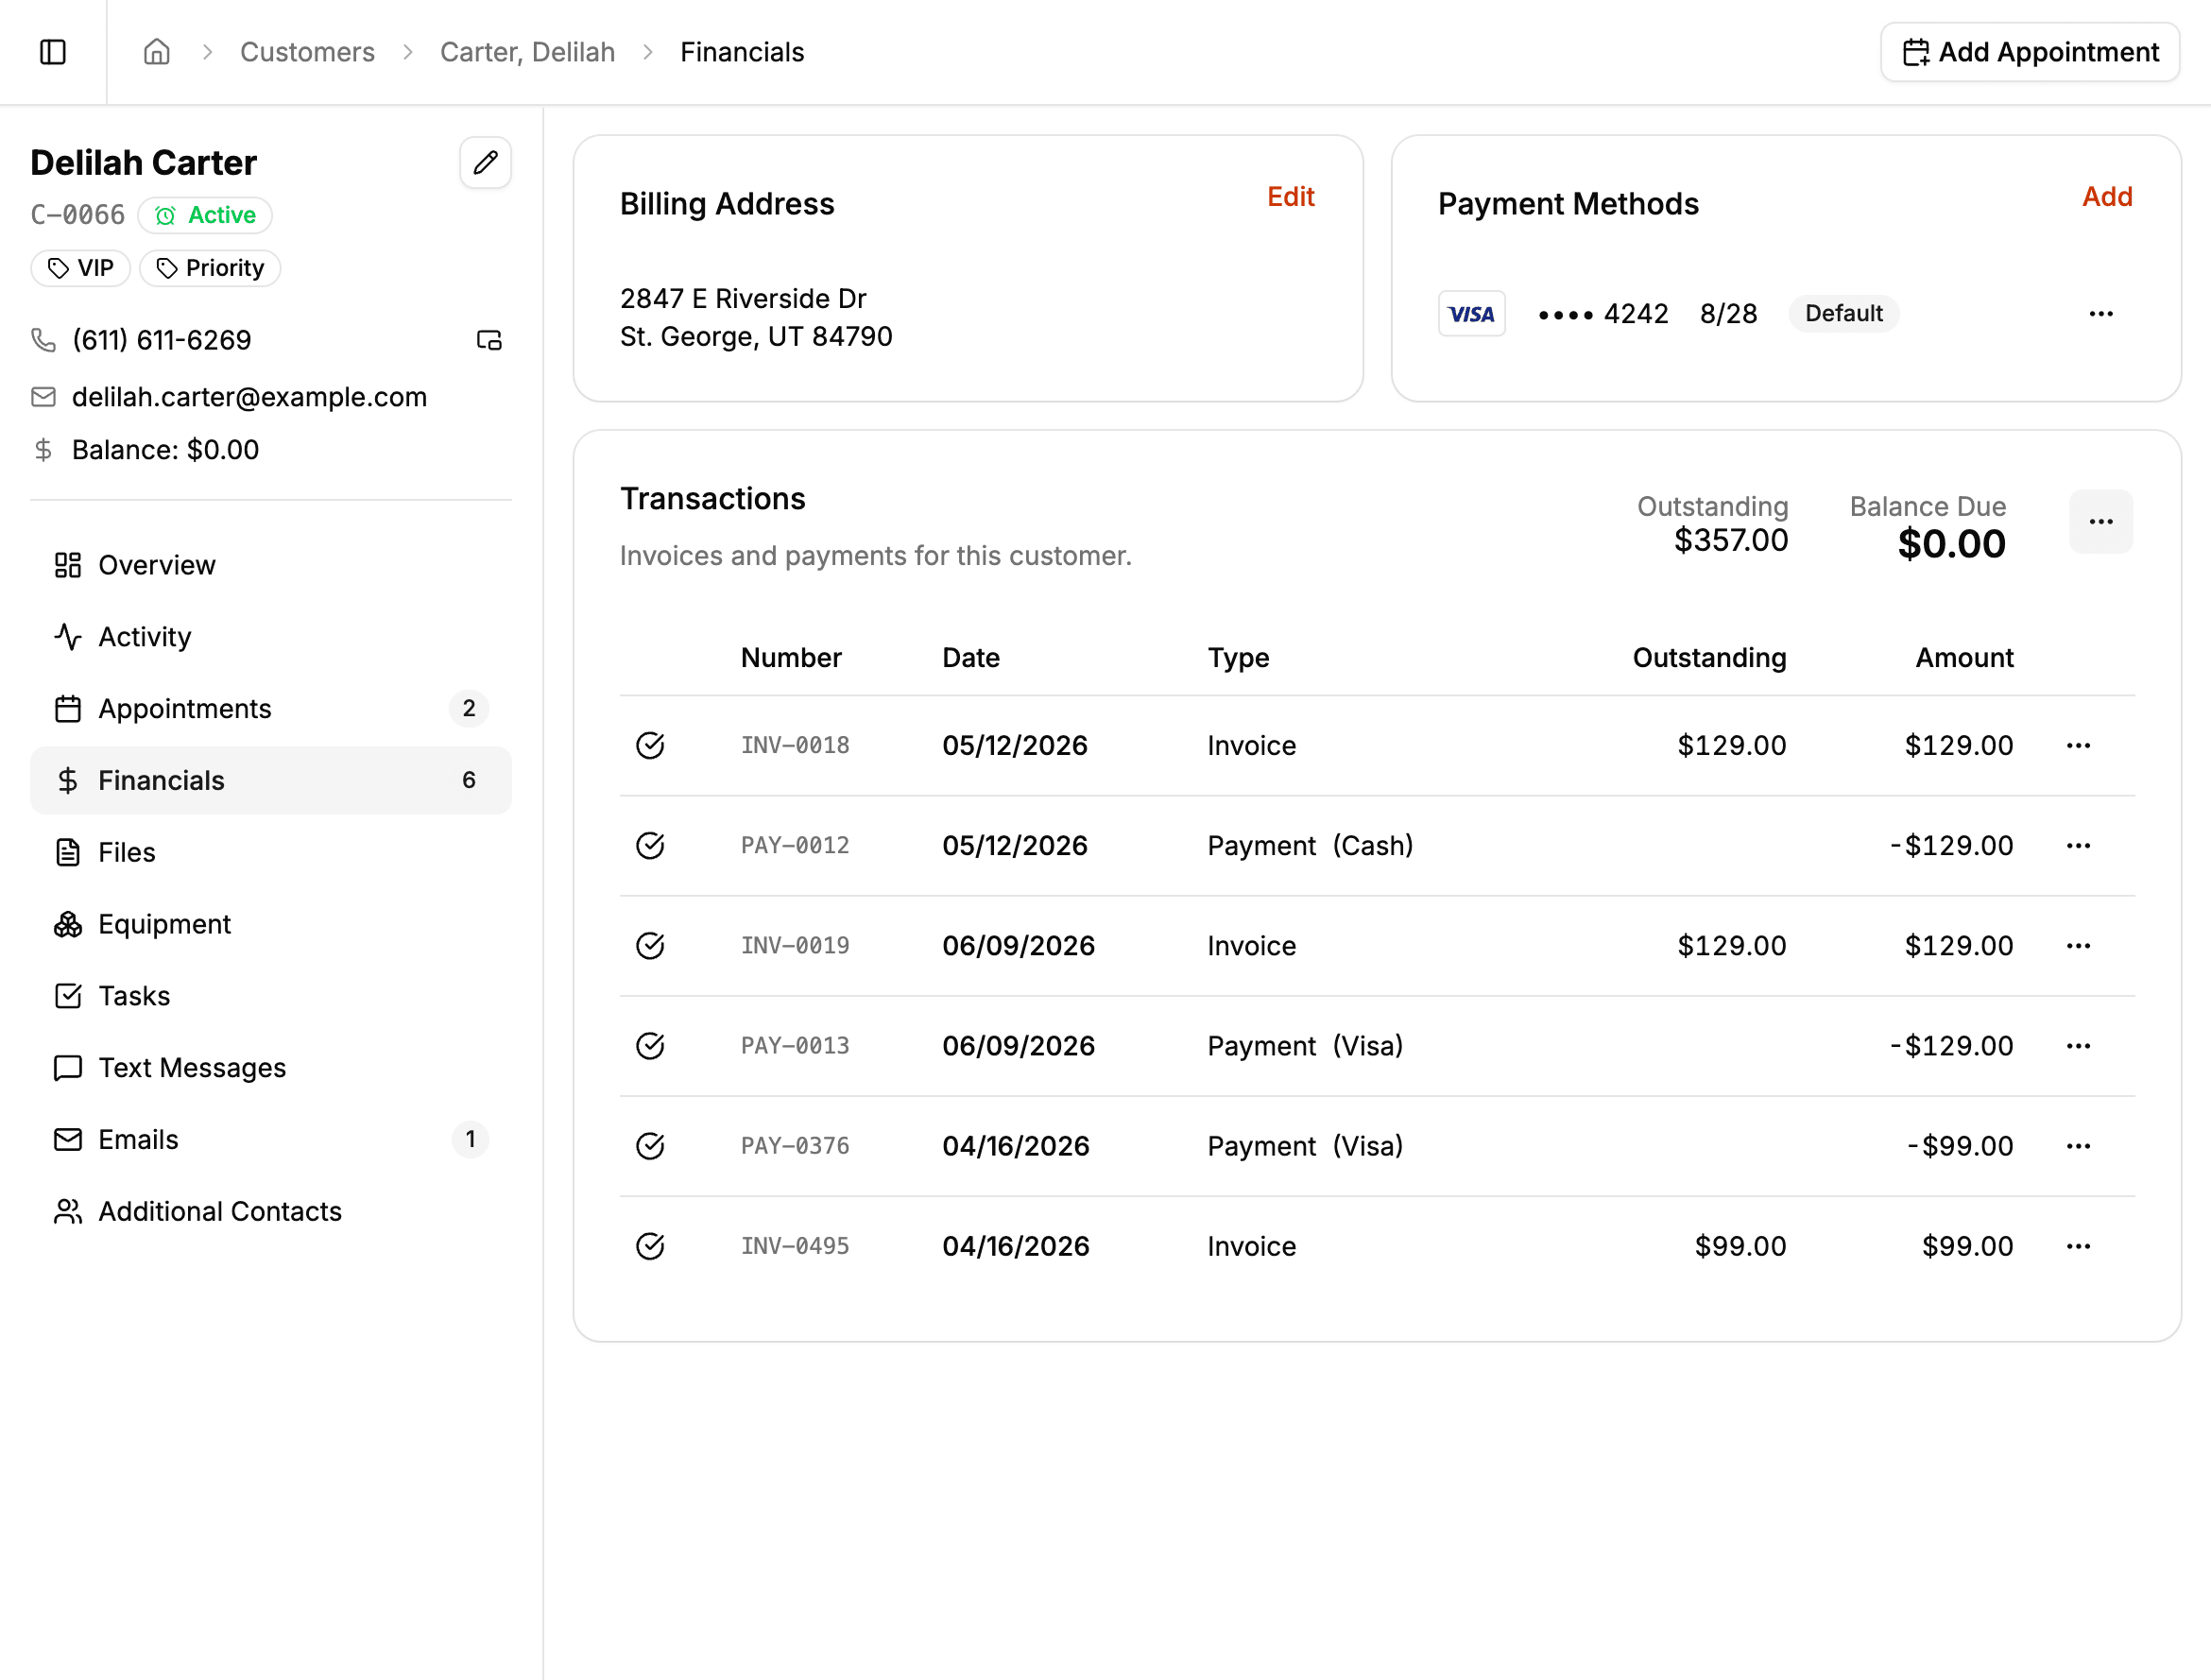This screenshot has height=1680, width=2211.
Task: Open row actions for INV-0018
Action: pyautogui.click(x=2078, y=746)
